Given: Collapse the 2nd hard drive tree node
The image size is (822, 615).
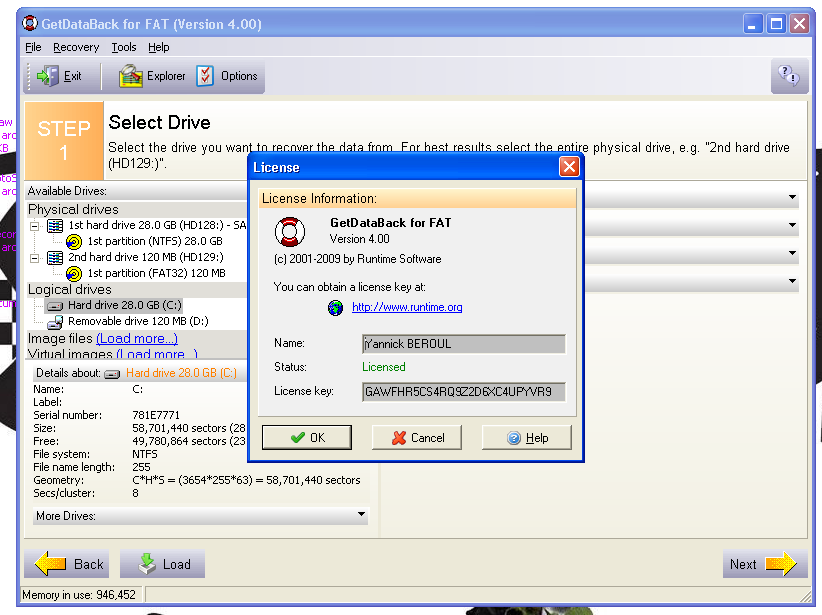Looking at the screenshot, I should coord(35,258).
